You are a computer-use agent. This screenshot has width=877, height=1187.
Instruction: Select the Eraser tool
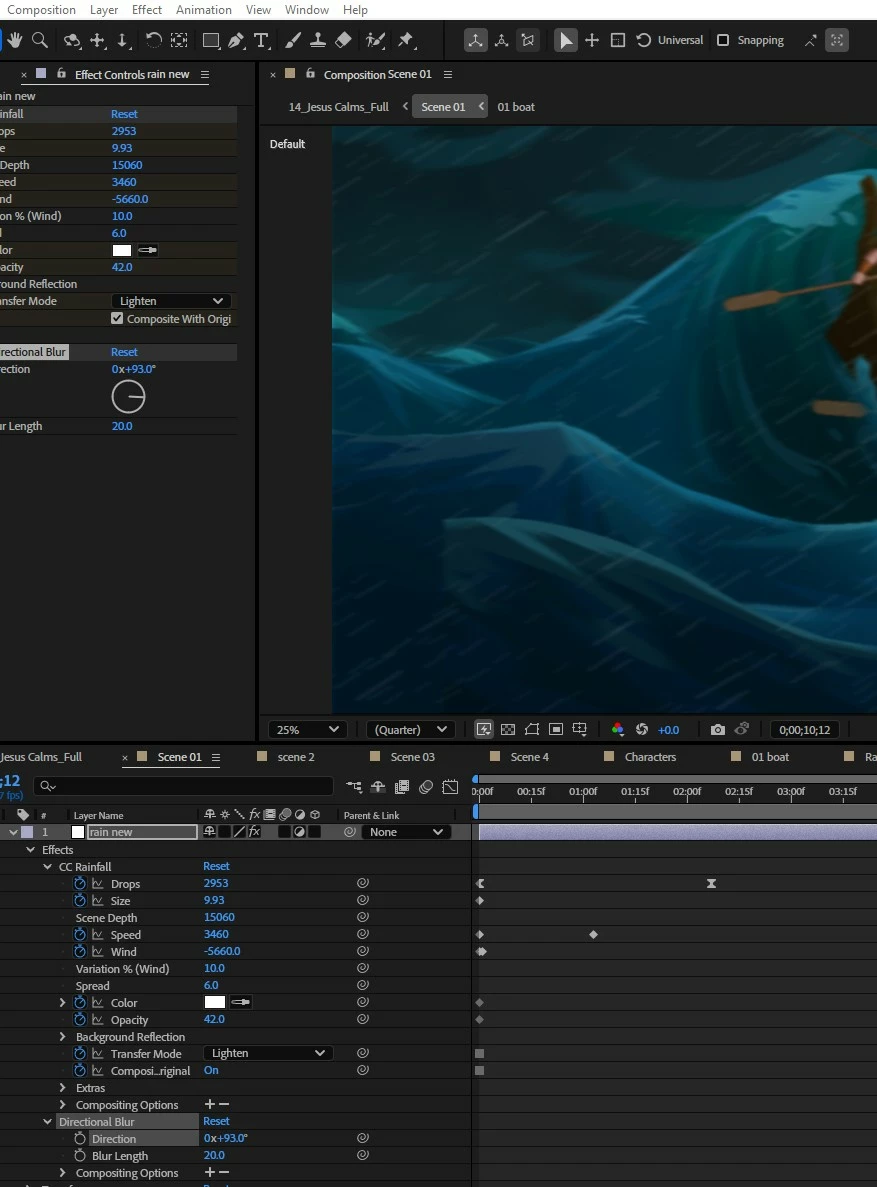(x=343, y=40)
